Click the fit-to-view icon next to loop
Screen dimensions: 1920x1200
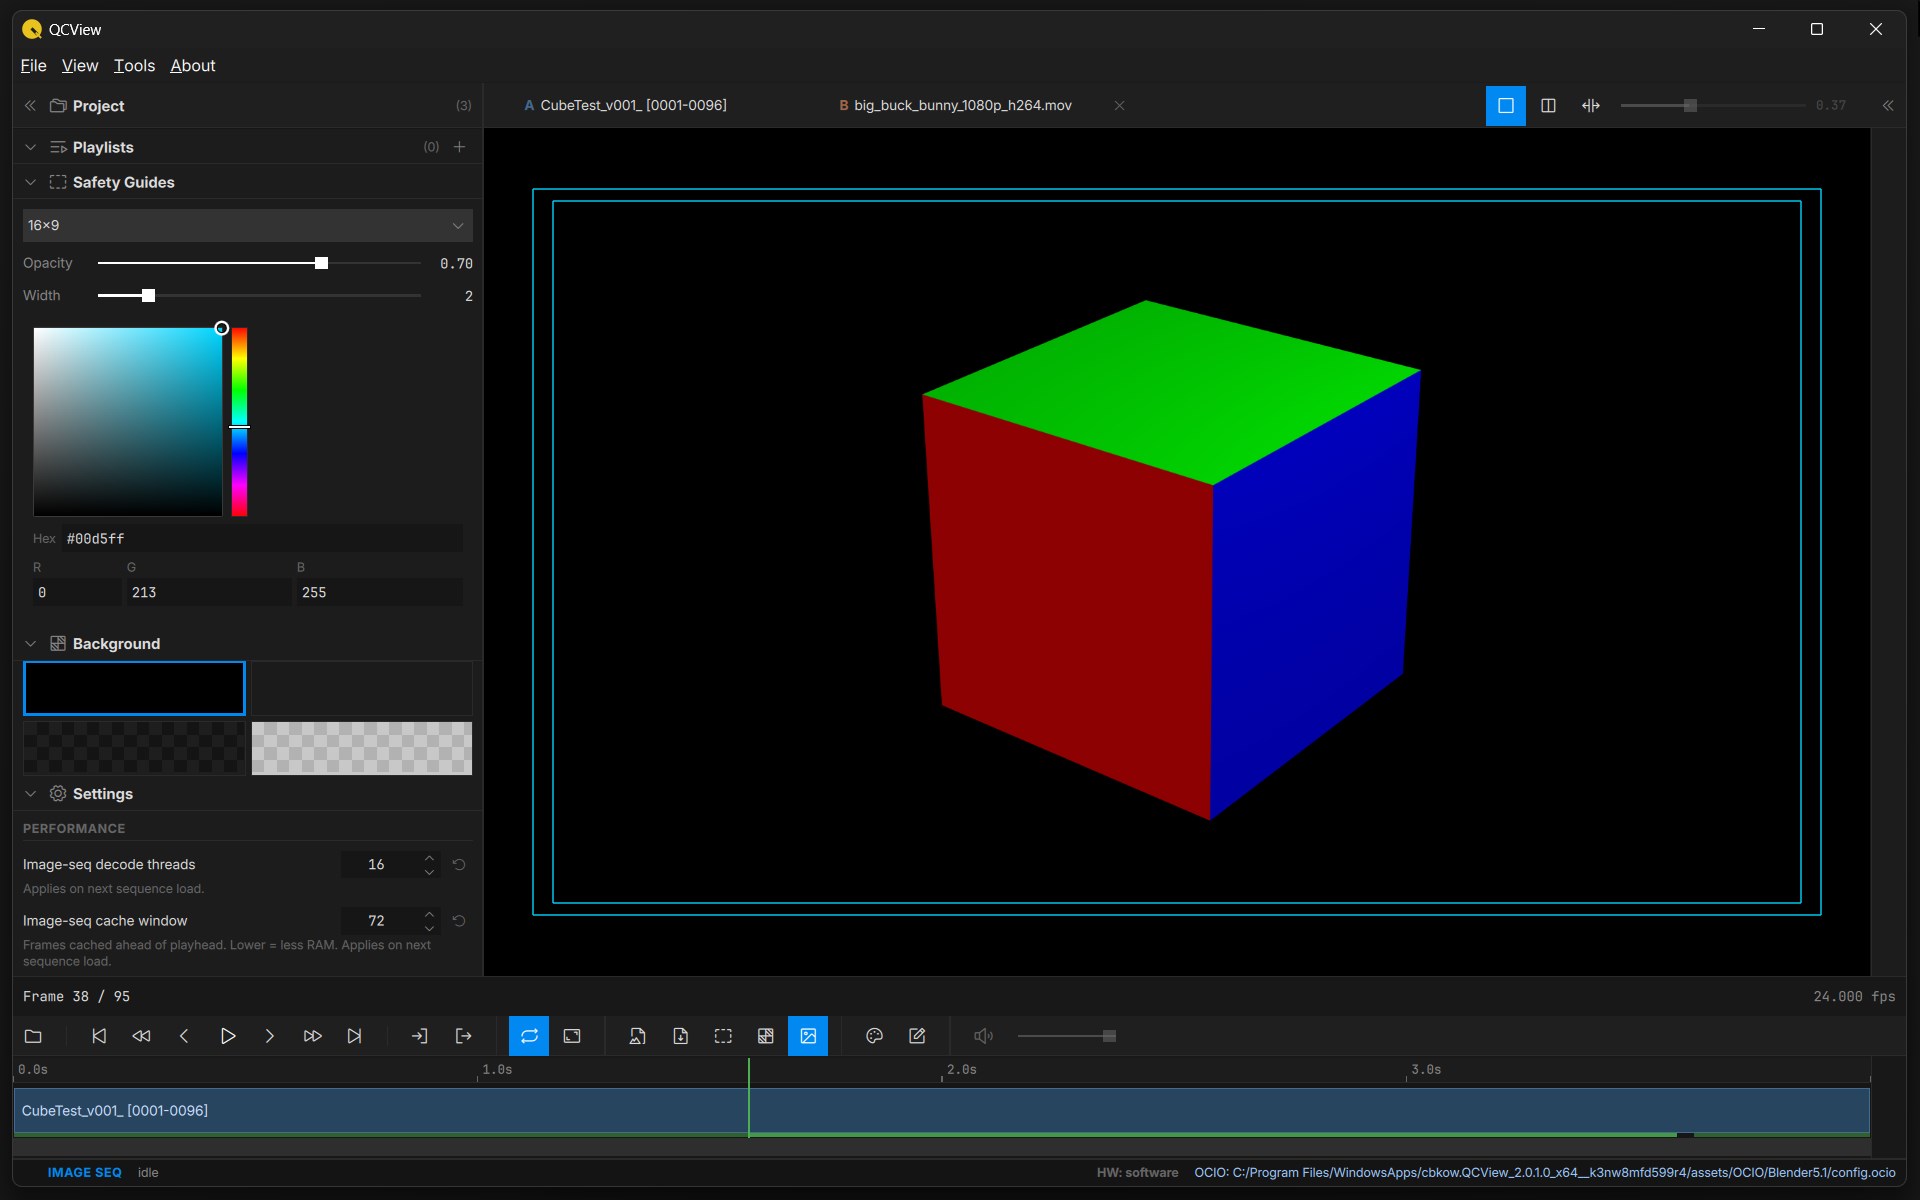(x=572, y=1036)
